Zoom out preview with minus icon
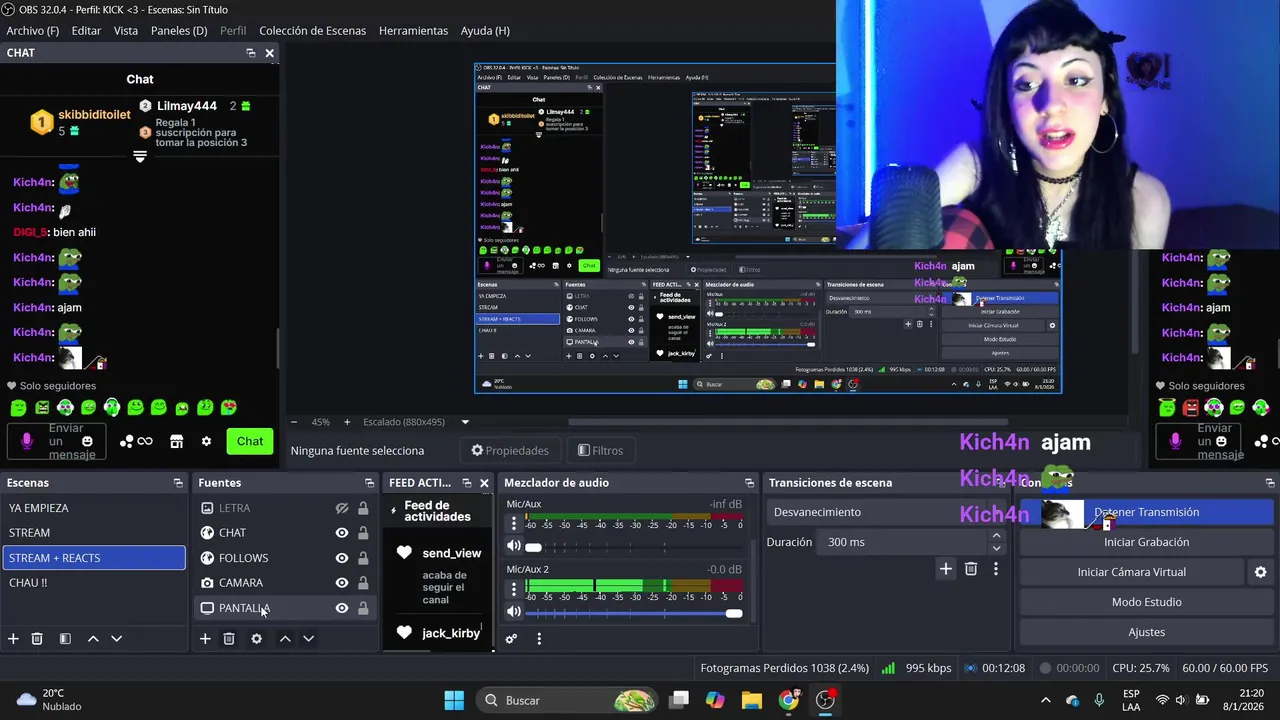The height and width of the screenshot is (720, 1280). coord(293,422)
